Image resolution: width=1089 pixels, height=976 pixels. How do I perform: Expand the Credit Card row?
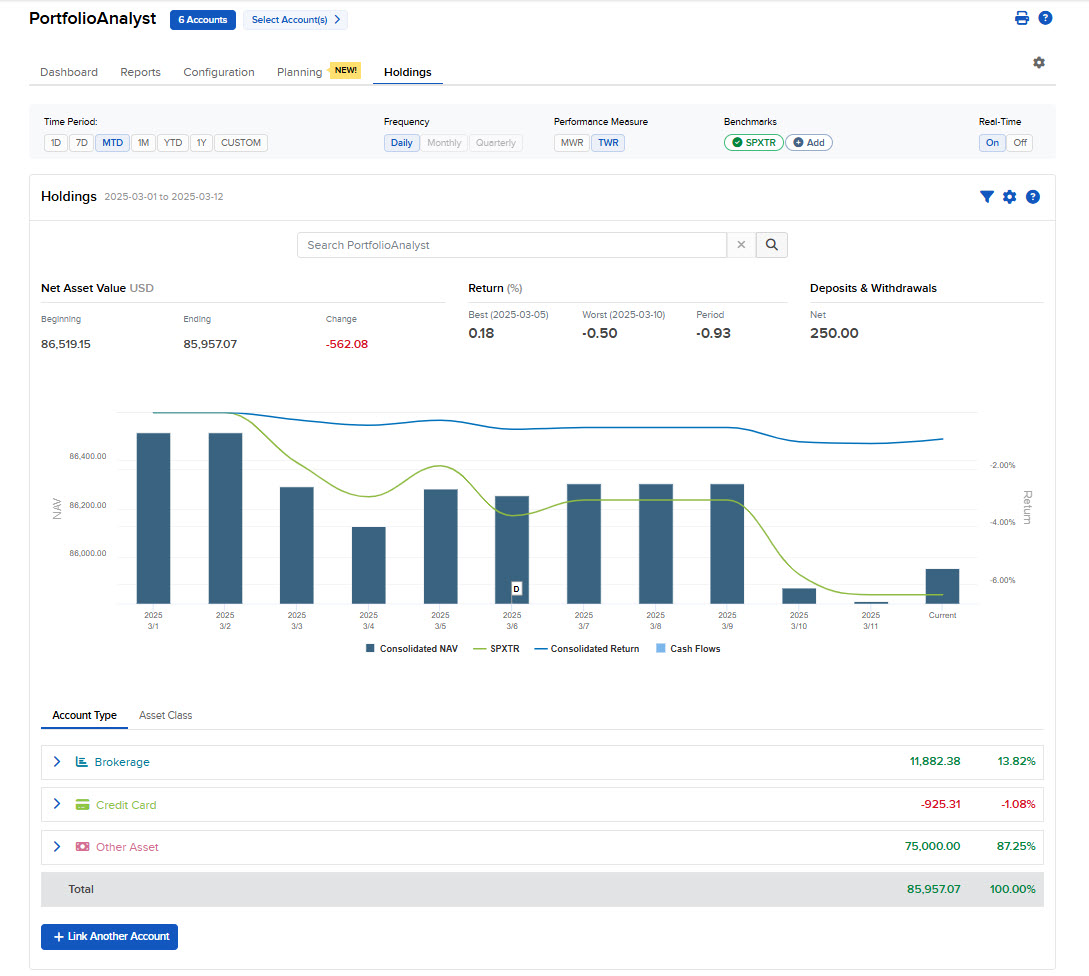[x=57, y=804]
